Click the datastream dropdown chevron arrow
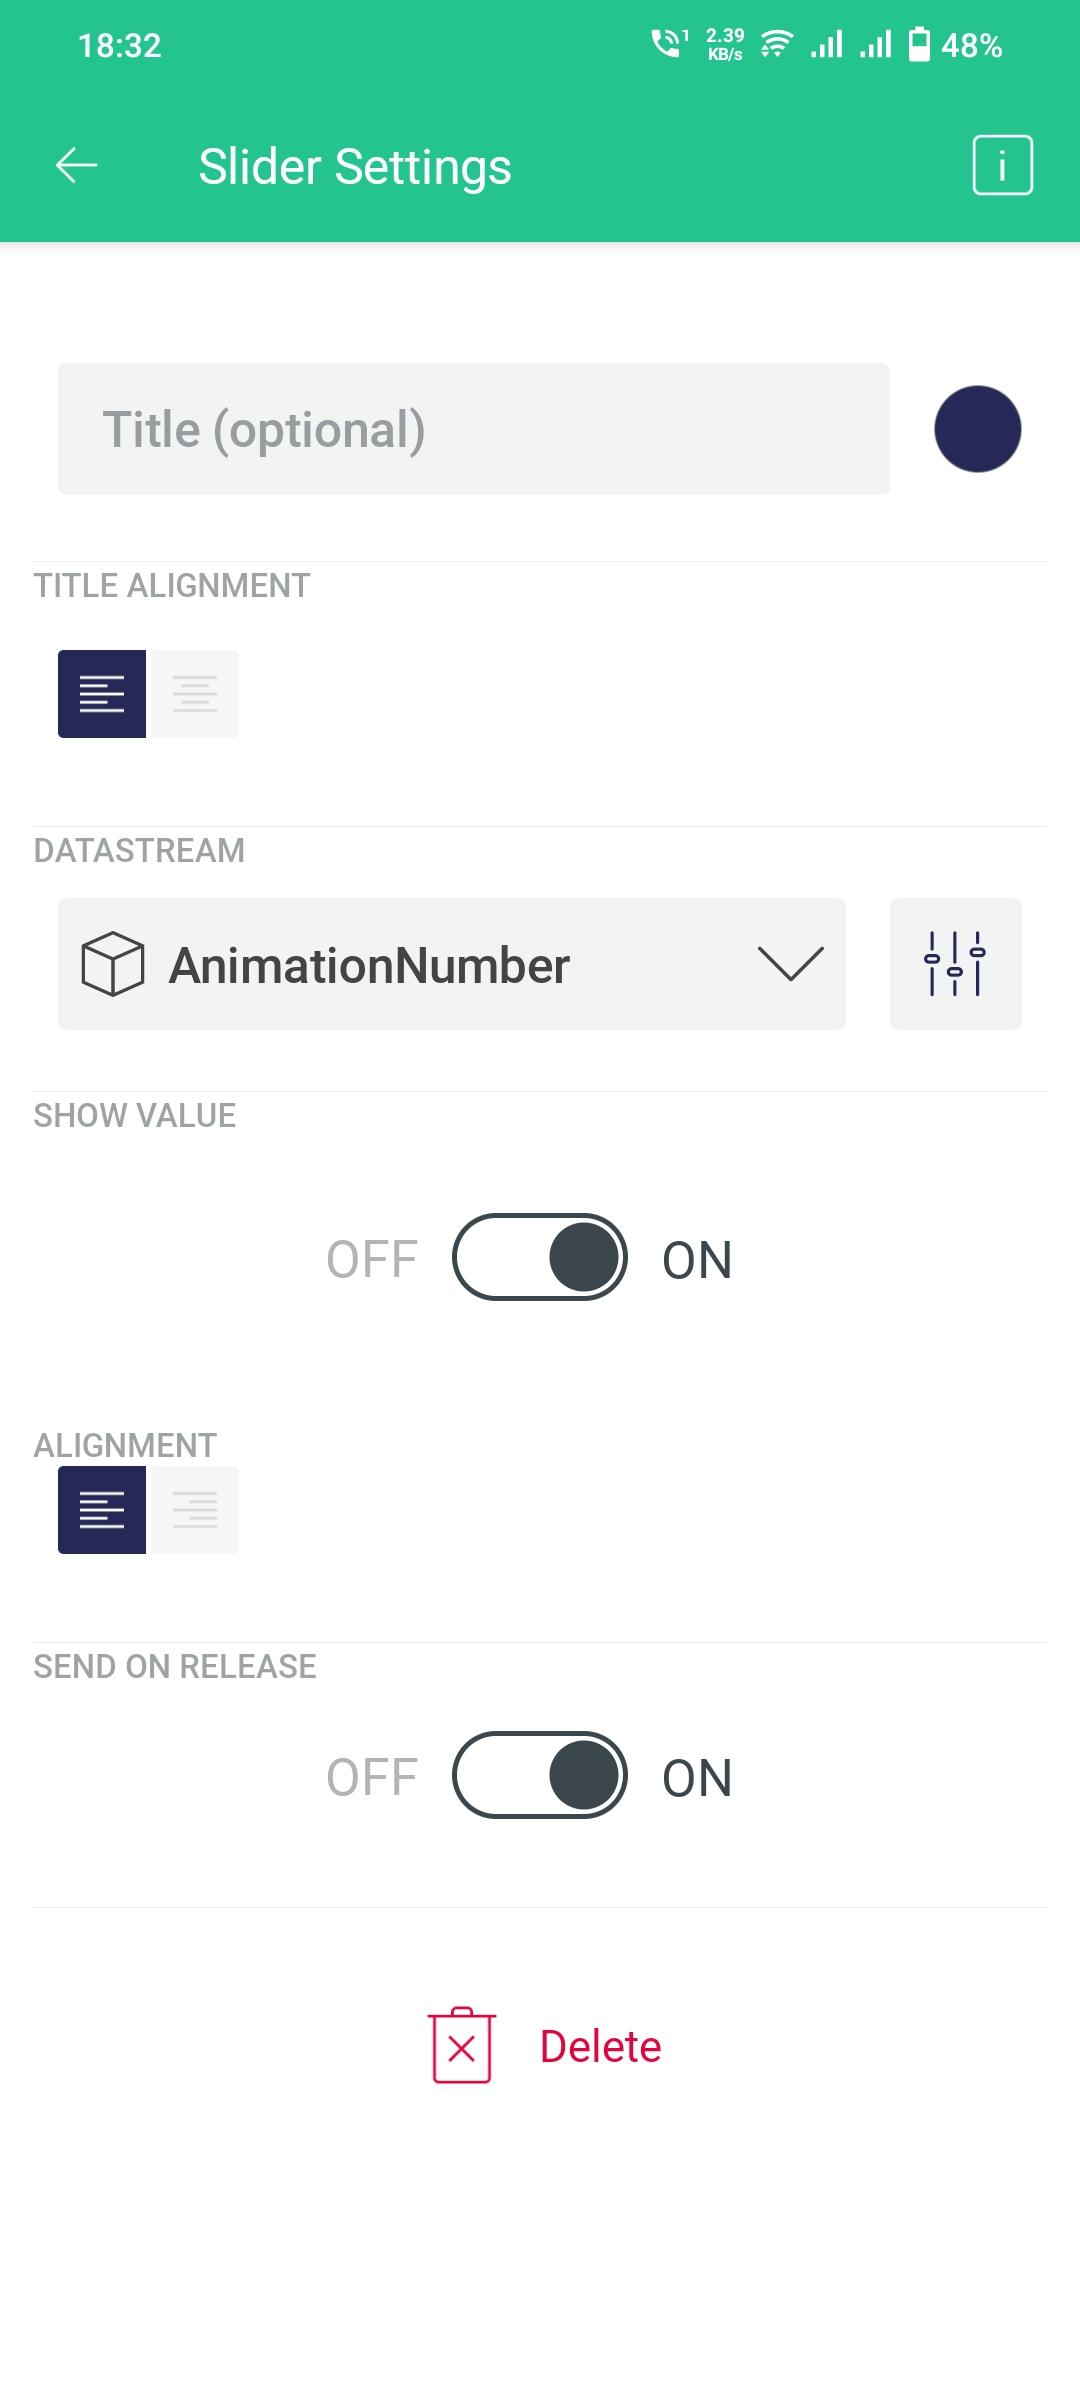Viewport: 1080px width, 2400px height. click(790, 964)
